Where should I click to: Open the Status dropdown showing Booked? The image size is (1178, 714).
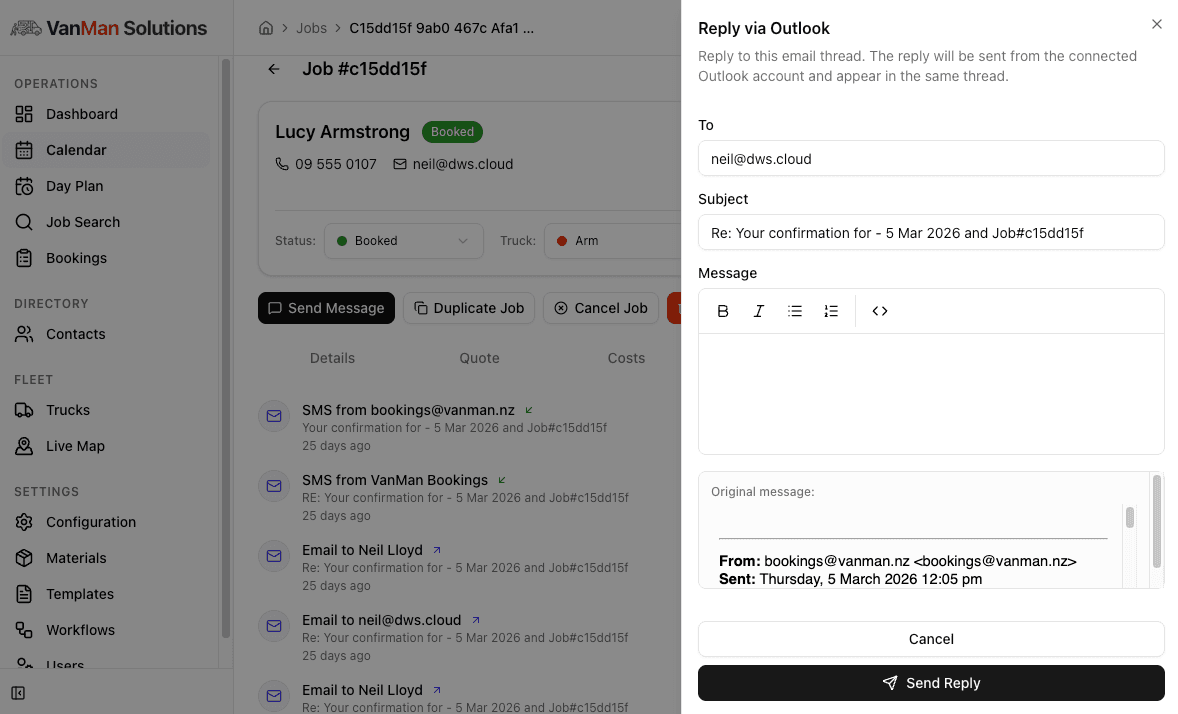click(x=402, y=241)
